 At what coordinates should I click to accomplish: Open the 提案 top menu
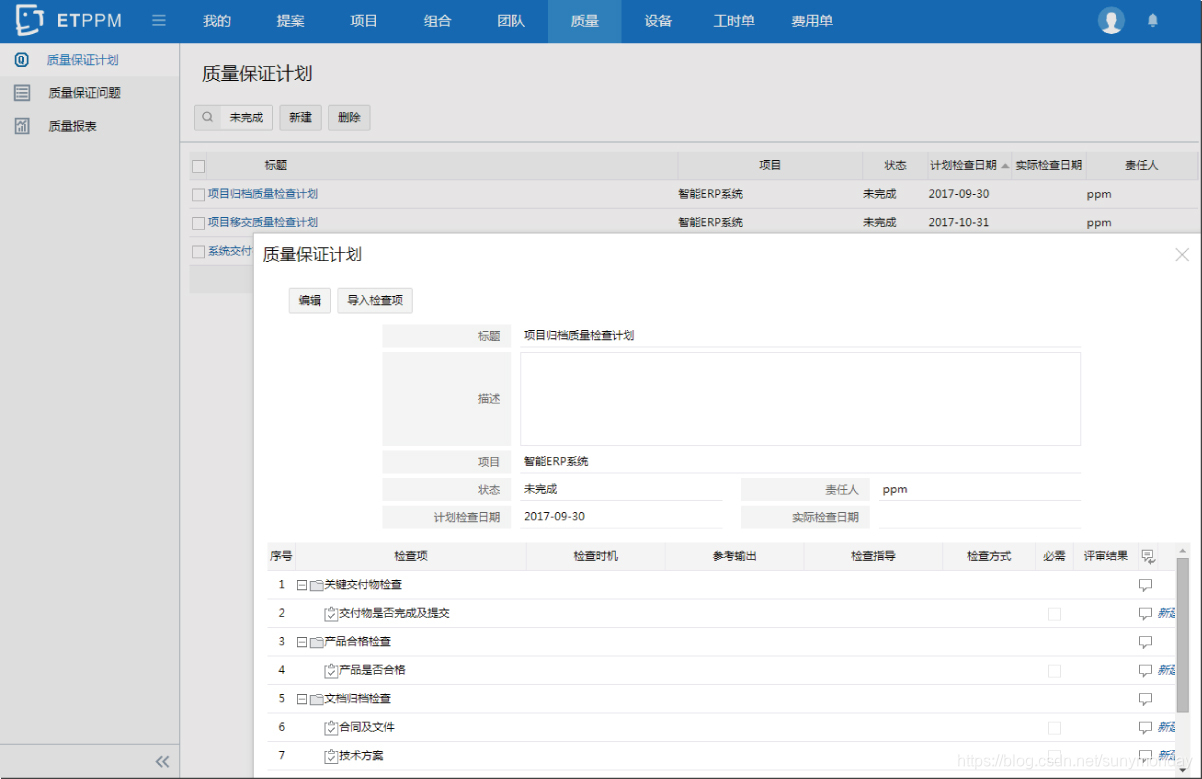point(290,21)
